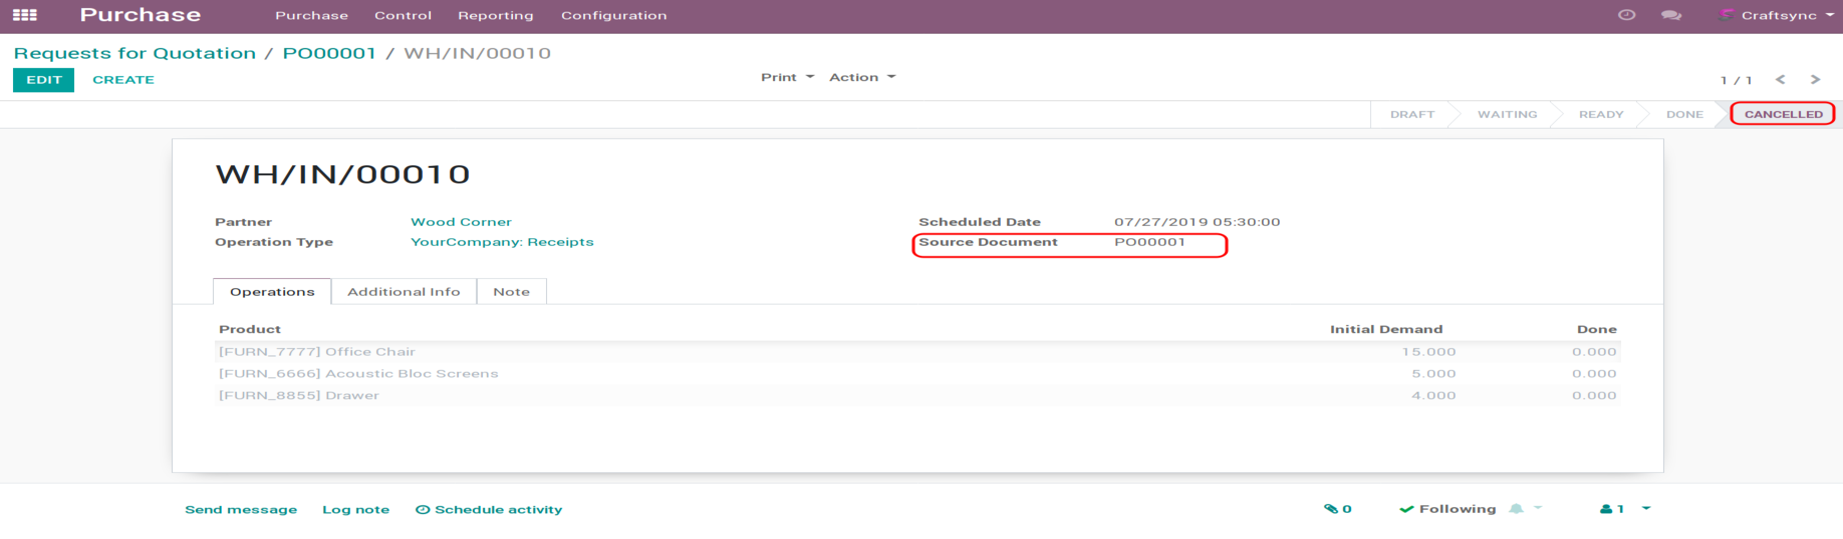
Task: Expand the Print dropdown
Action: pyautogui.click(x=787, y=77)
